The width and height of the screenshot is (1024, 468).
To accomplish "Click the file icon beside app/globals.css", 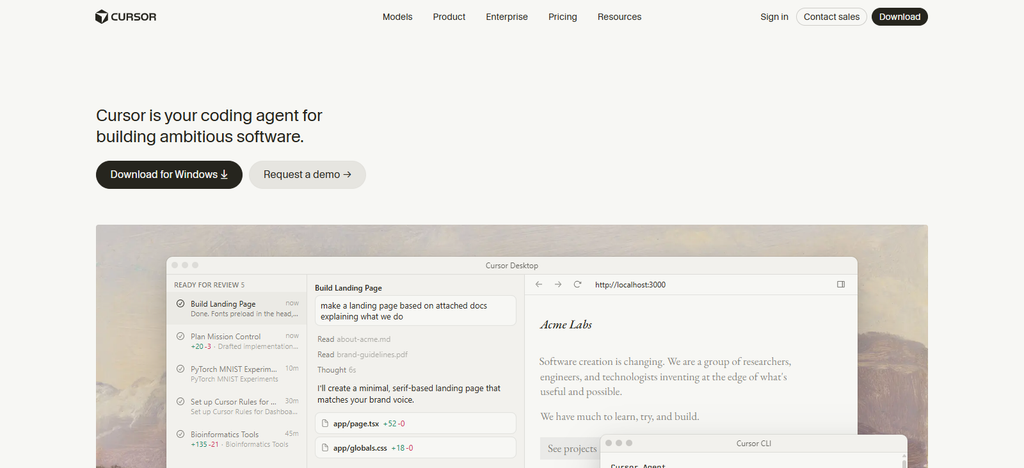I will [x=325, y=448].
